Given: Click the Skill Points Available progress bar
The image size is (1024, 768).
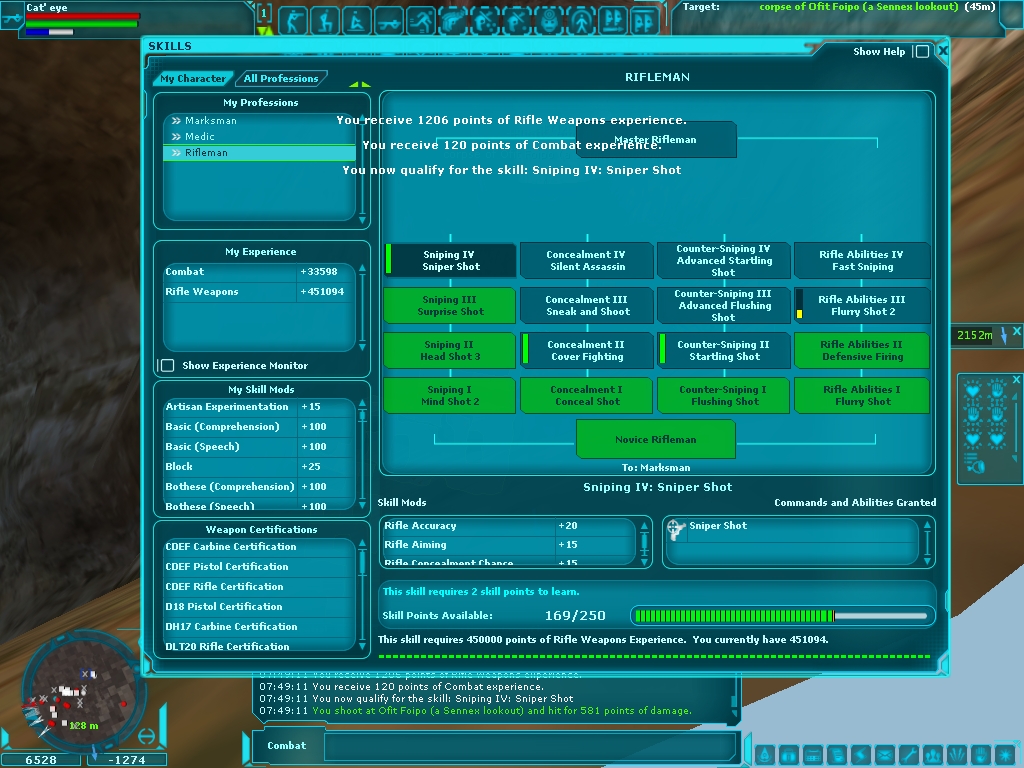Looking at the screenshot, I should pos(782,616).
